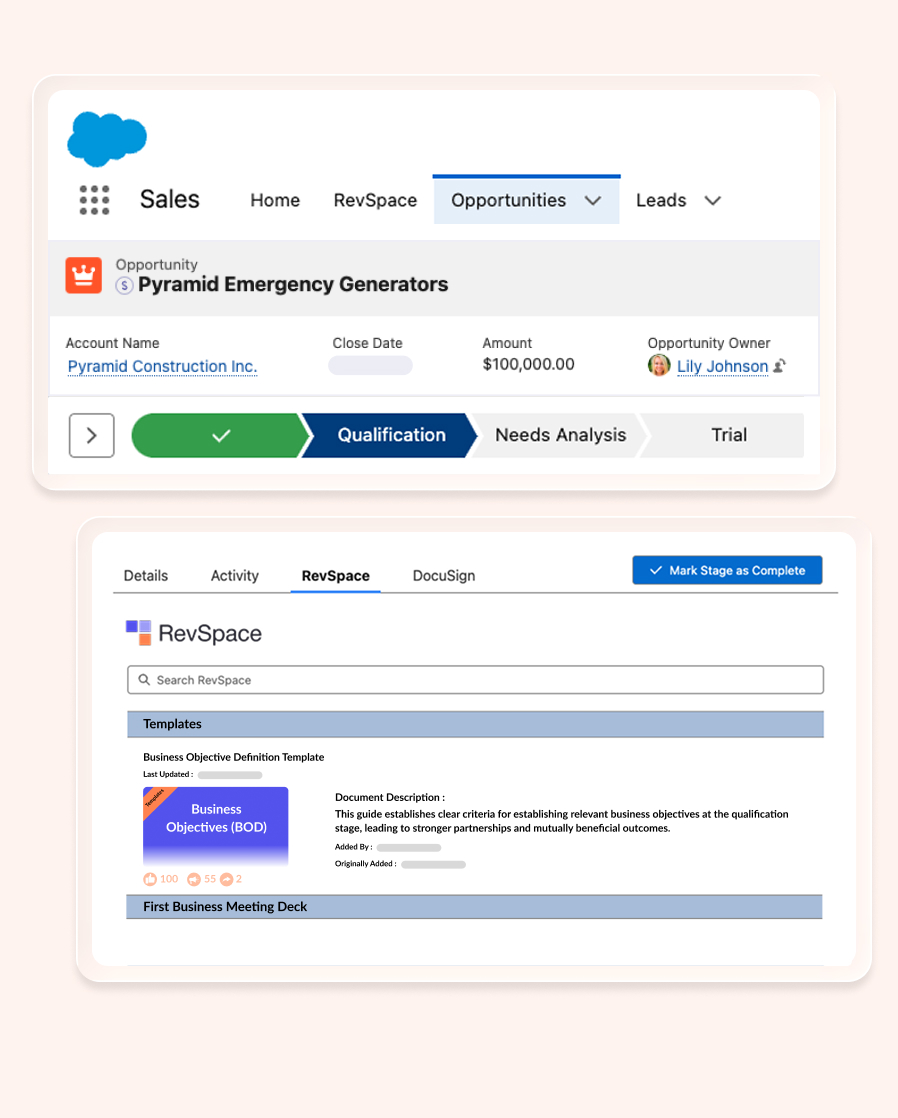Click Lily Johnson's avatar picture
The width and height of the screenshot is (898, 1118).
(x=659, y=366)
